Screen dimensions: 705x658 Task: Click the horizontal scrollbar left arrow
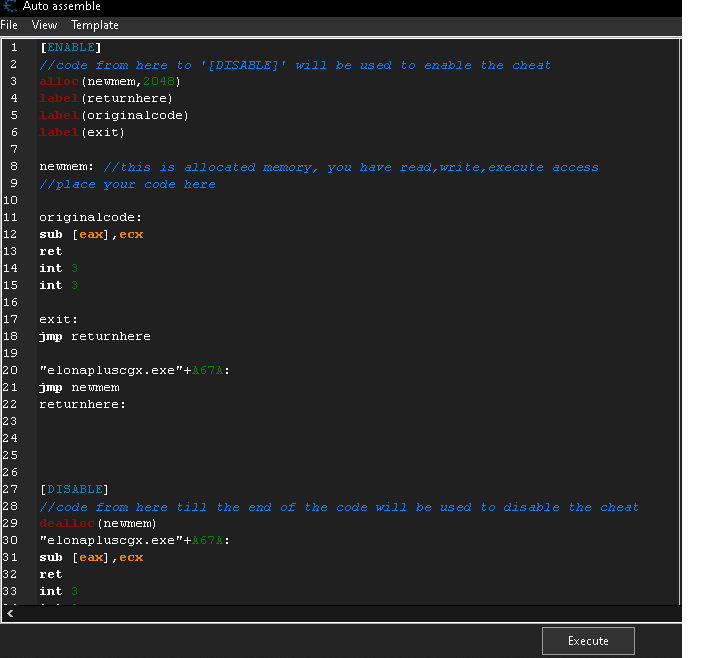click(10, 614)
